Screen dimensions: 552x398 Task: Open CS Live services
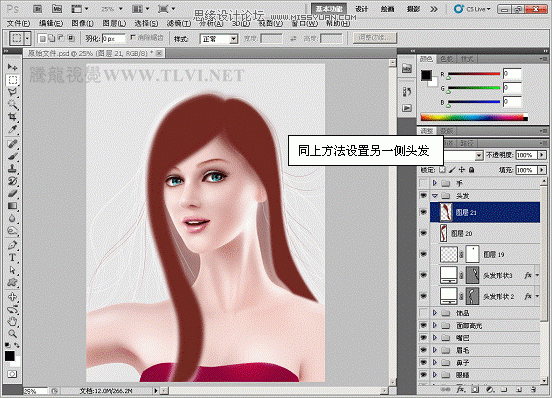coord(472,9)
